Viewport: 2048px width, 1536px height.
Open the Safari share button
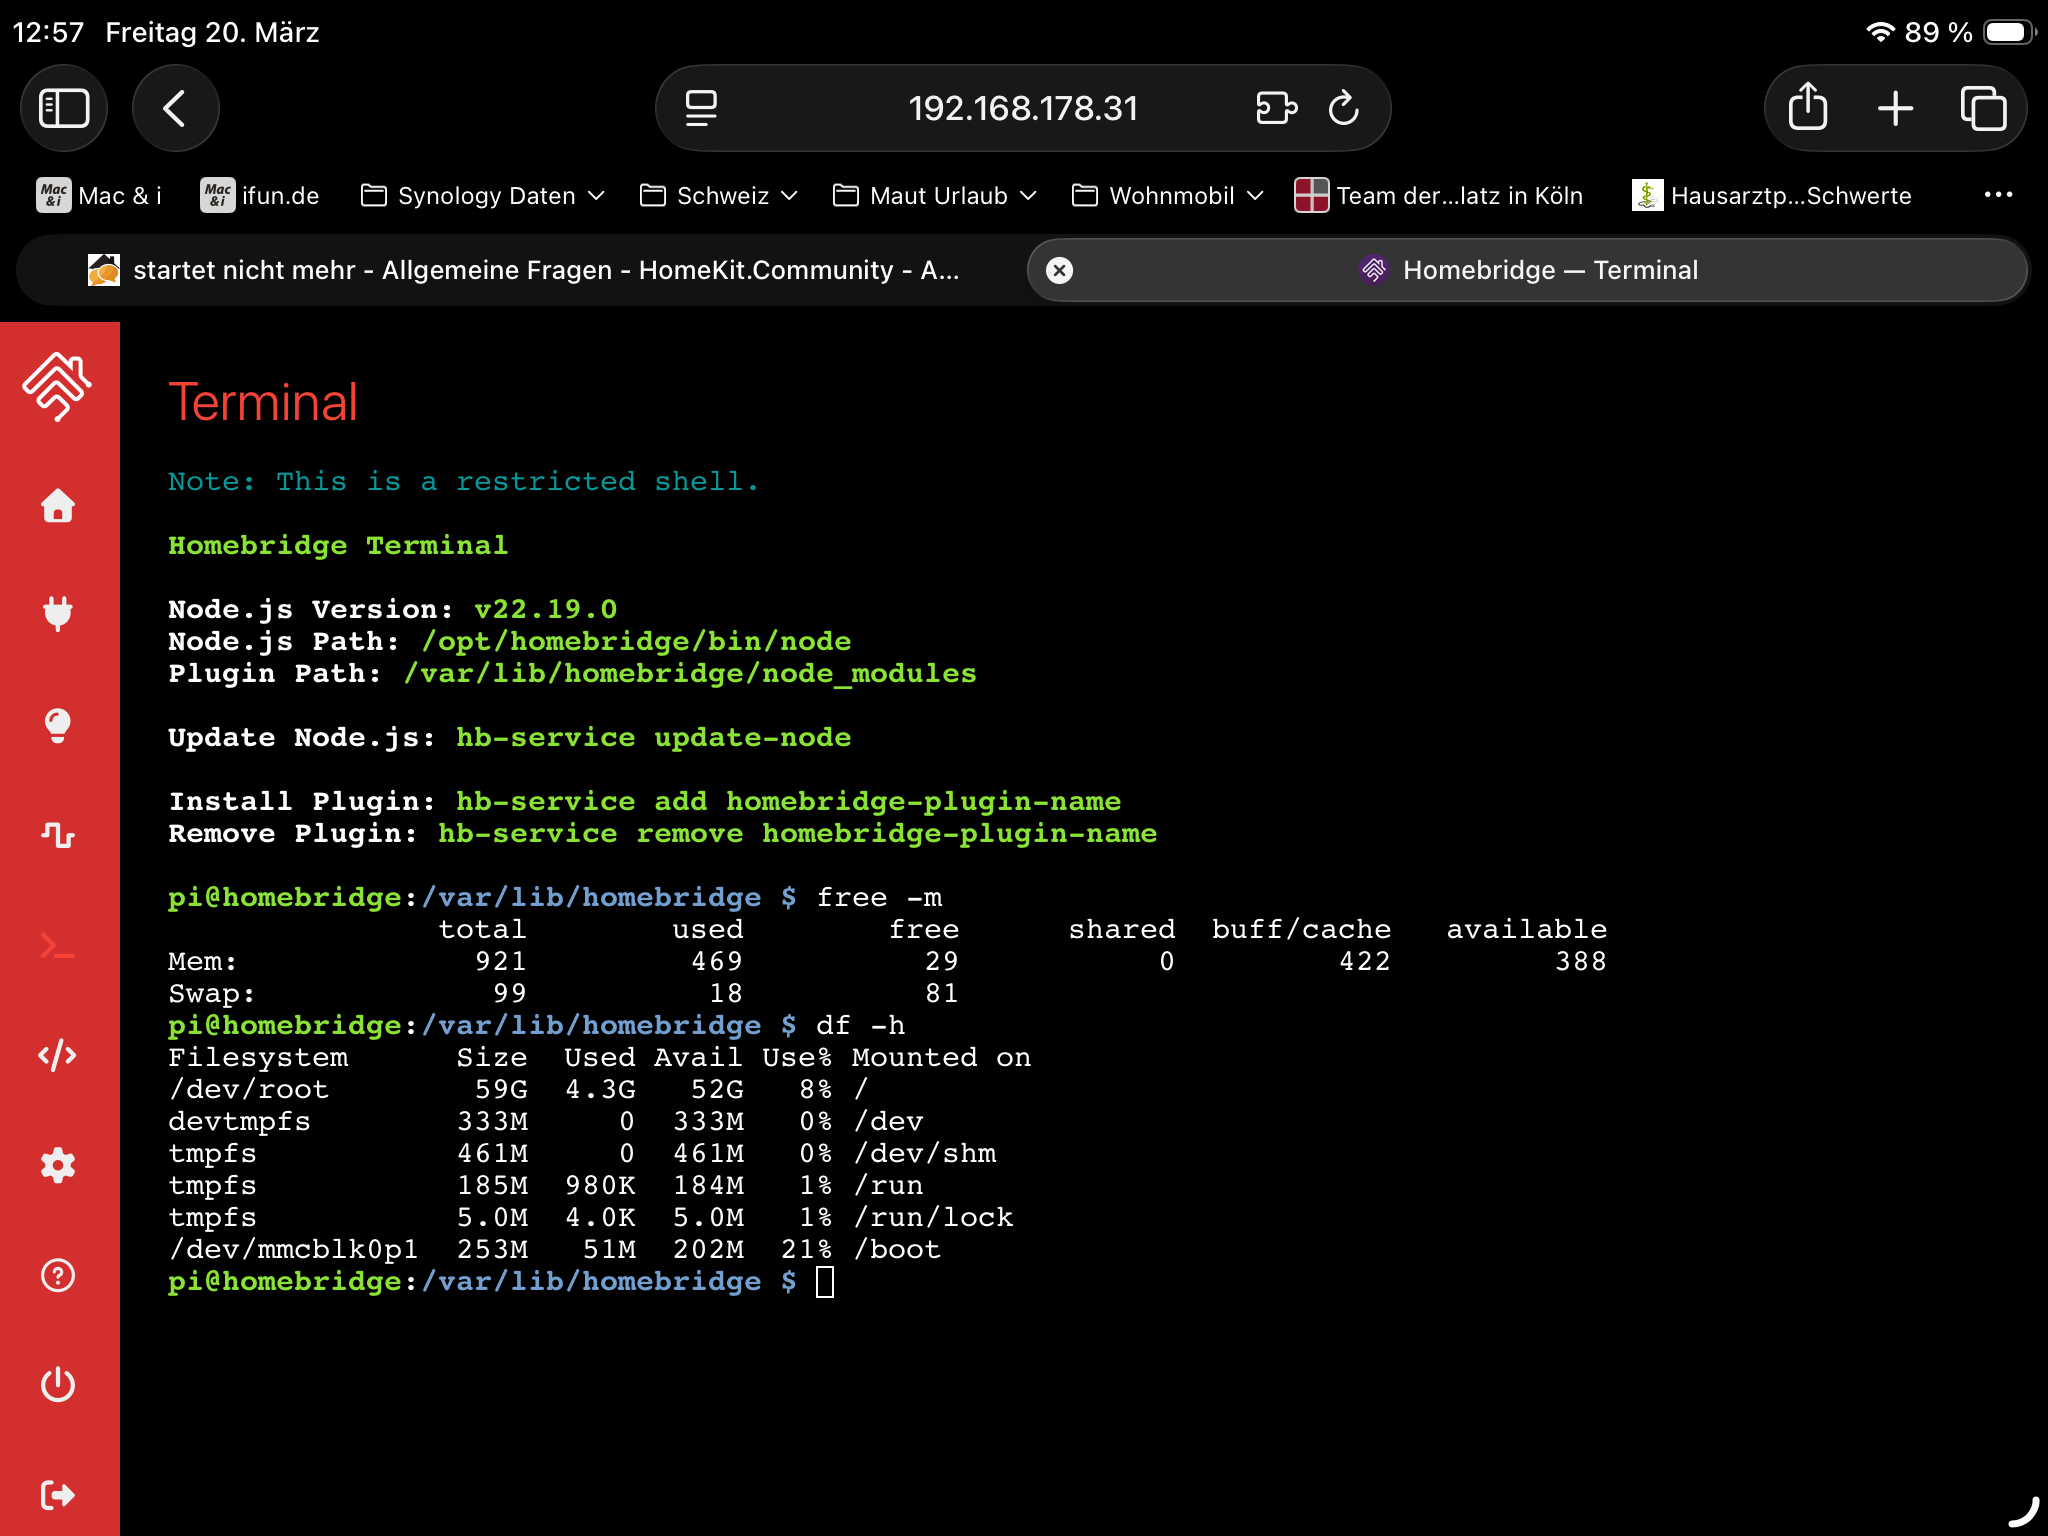pos(1807,108)
